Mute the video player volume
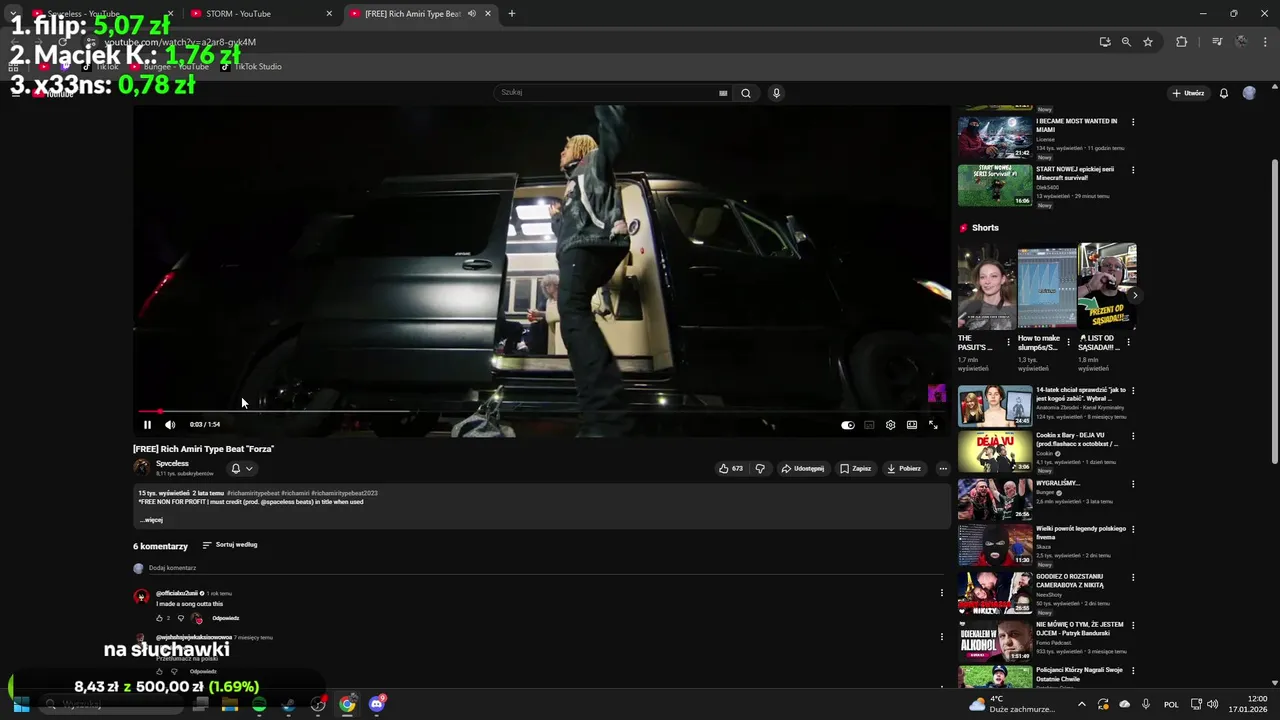This screenshot has height=720, width=1280. [x=170, y=425]
